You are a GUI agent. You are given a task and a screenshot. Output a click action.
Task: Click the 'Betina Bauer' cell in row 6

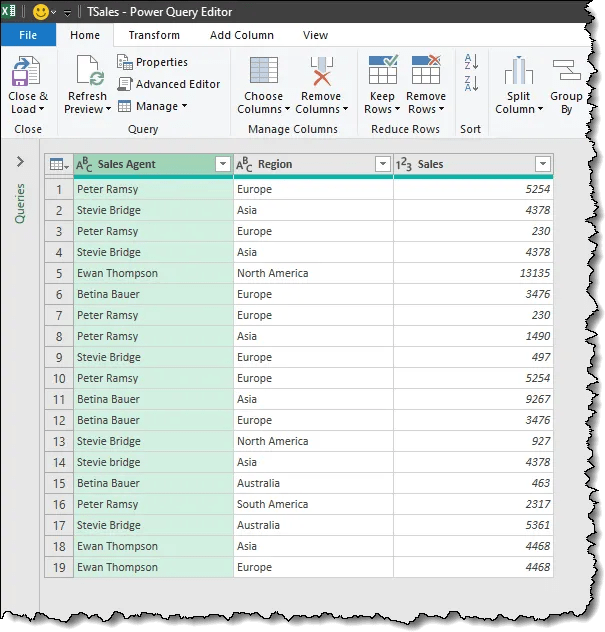click(x=154, y=294)
